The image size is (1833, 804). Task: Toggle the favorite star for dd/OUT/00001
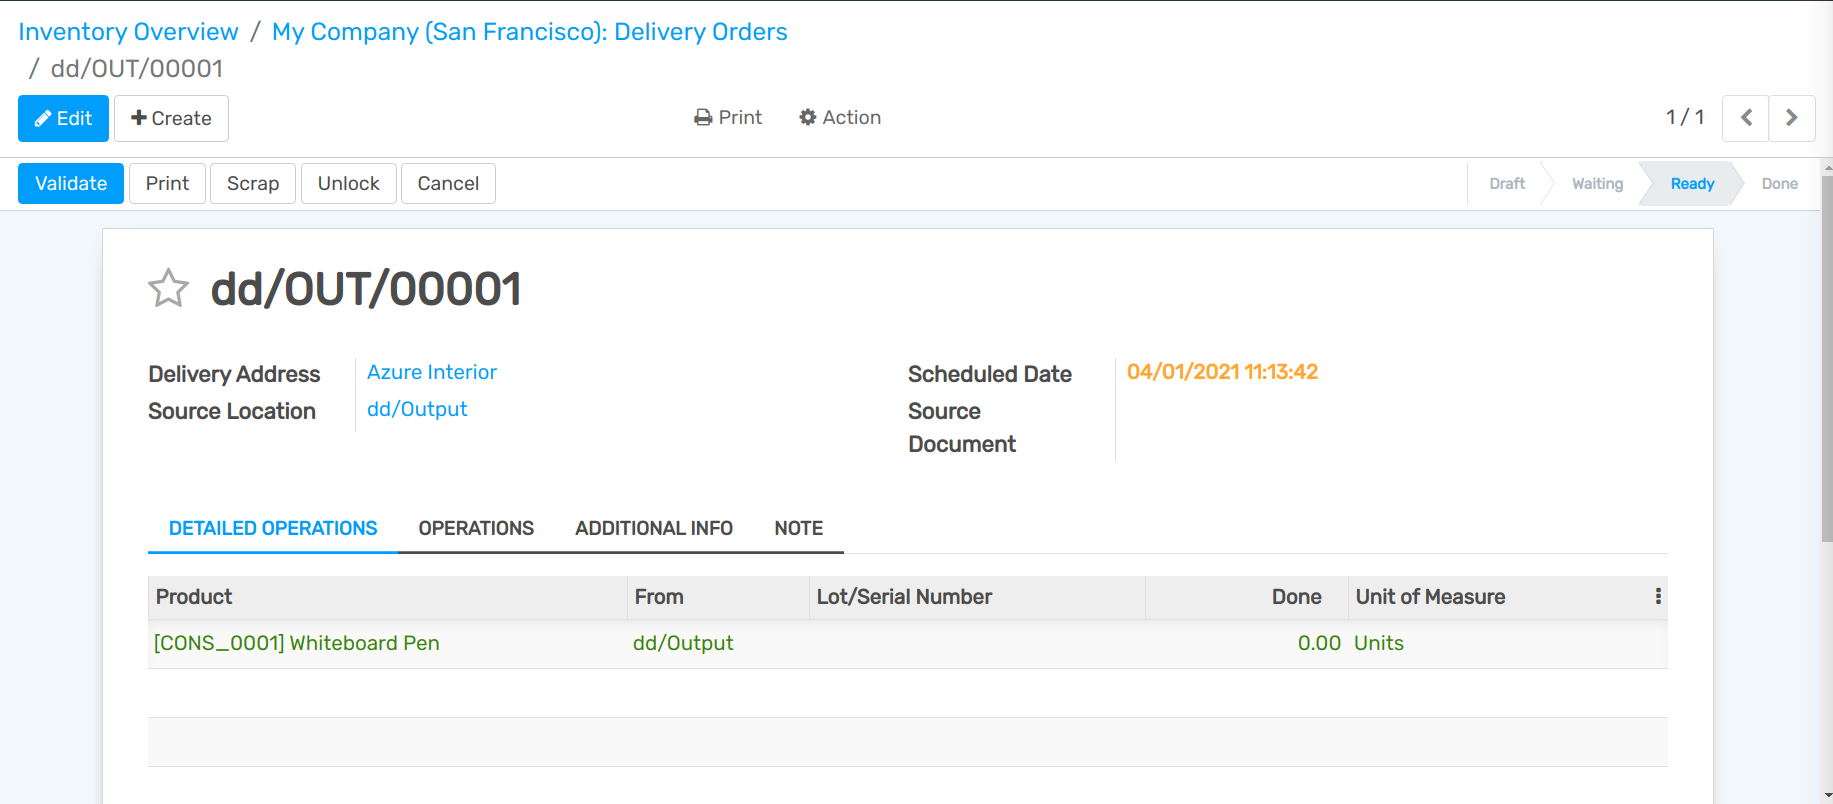click(x=168, y=289)
